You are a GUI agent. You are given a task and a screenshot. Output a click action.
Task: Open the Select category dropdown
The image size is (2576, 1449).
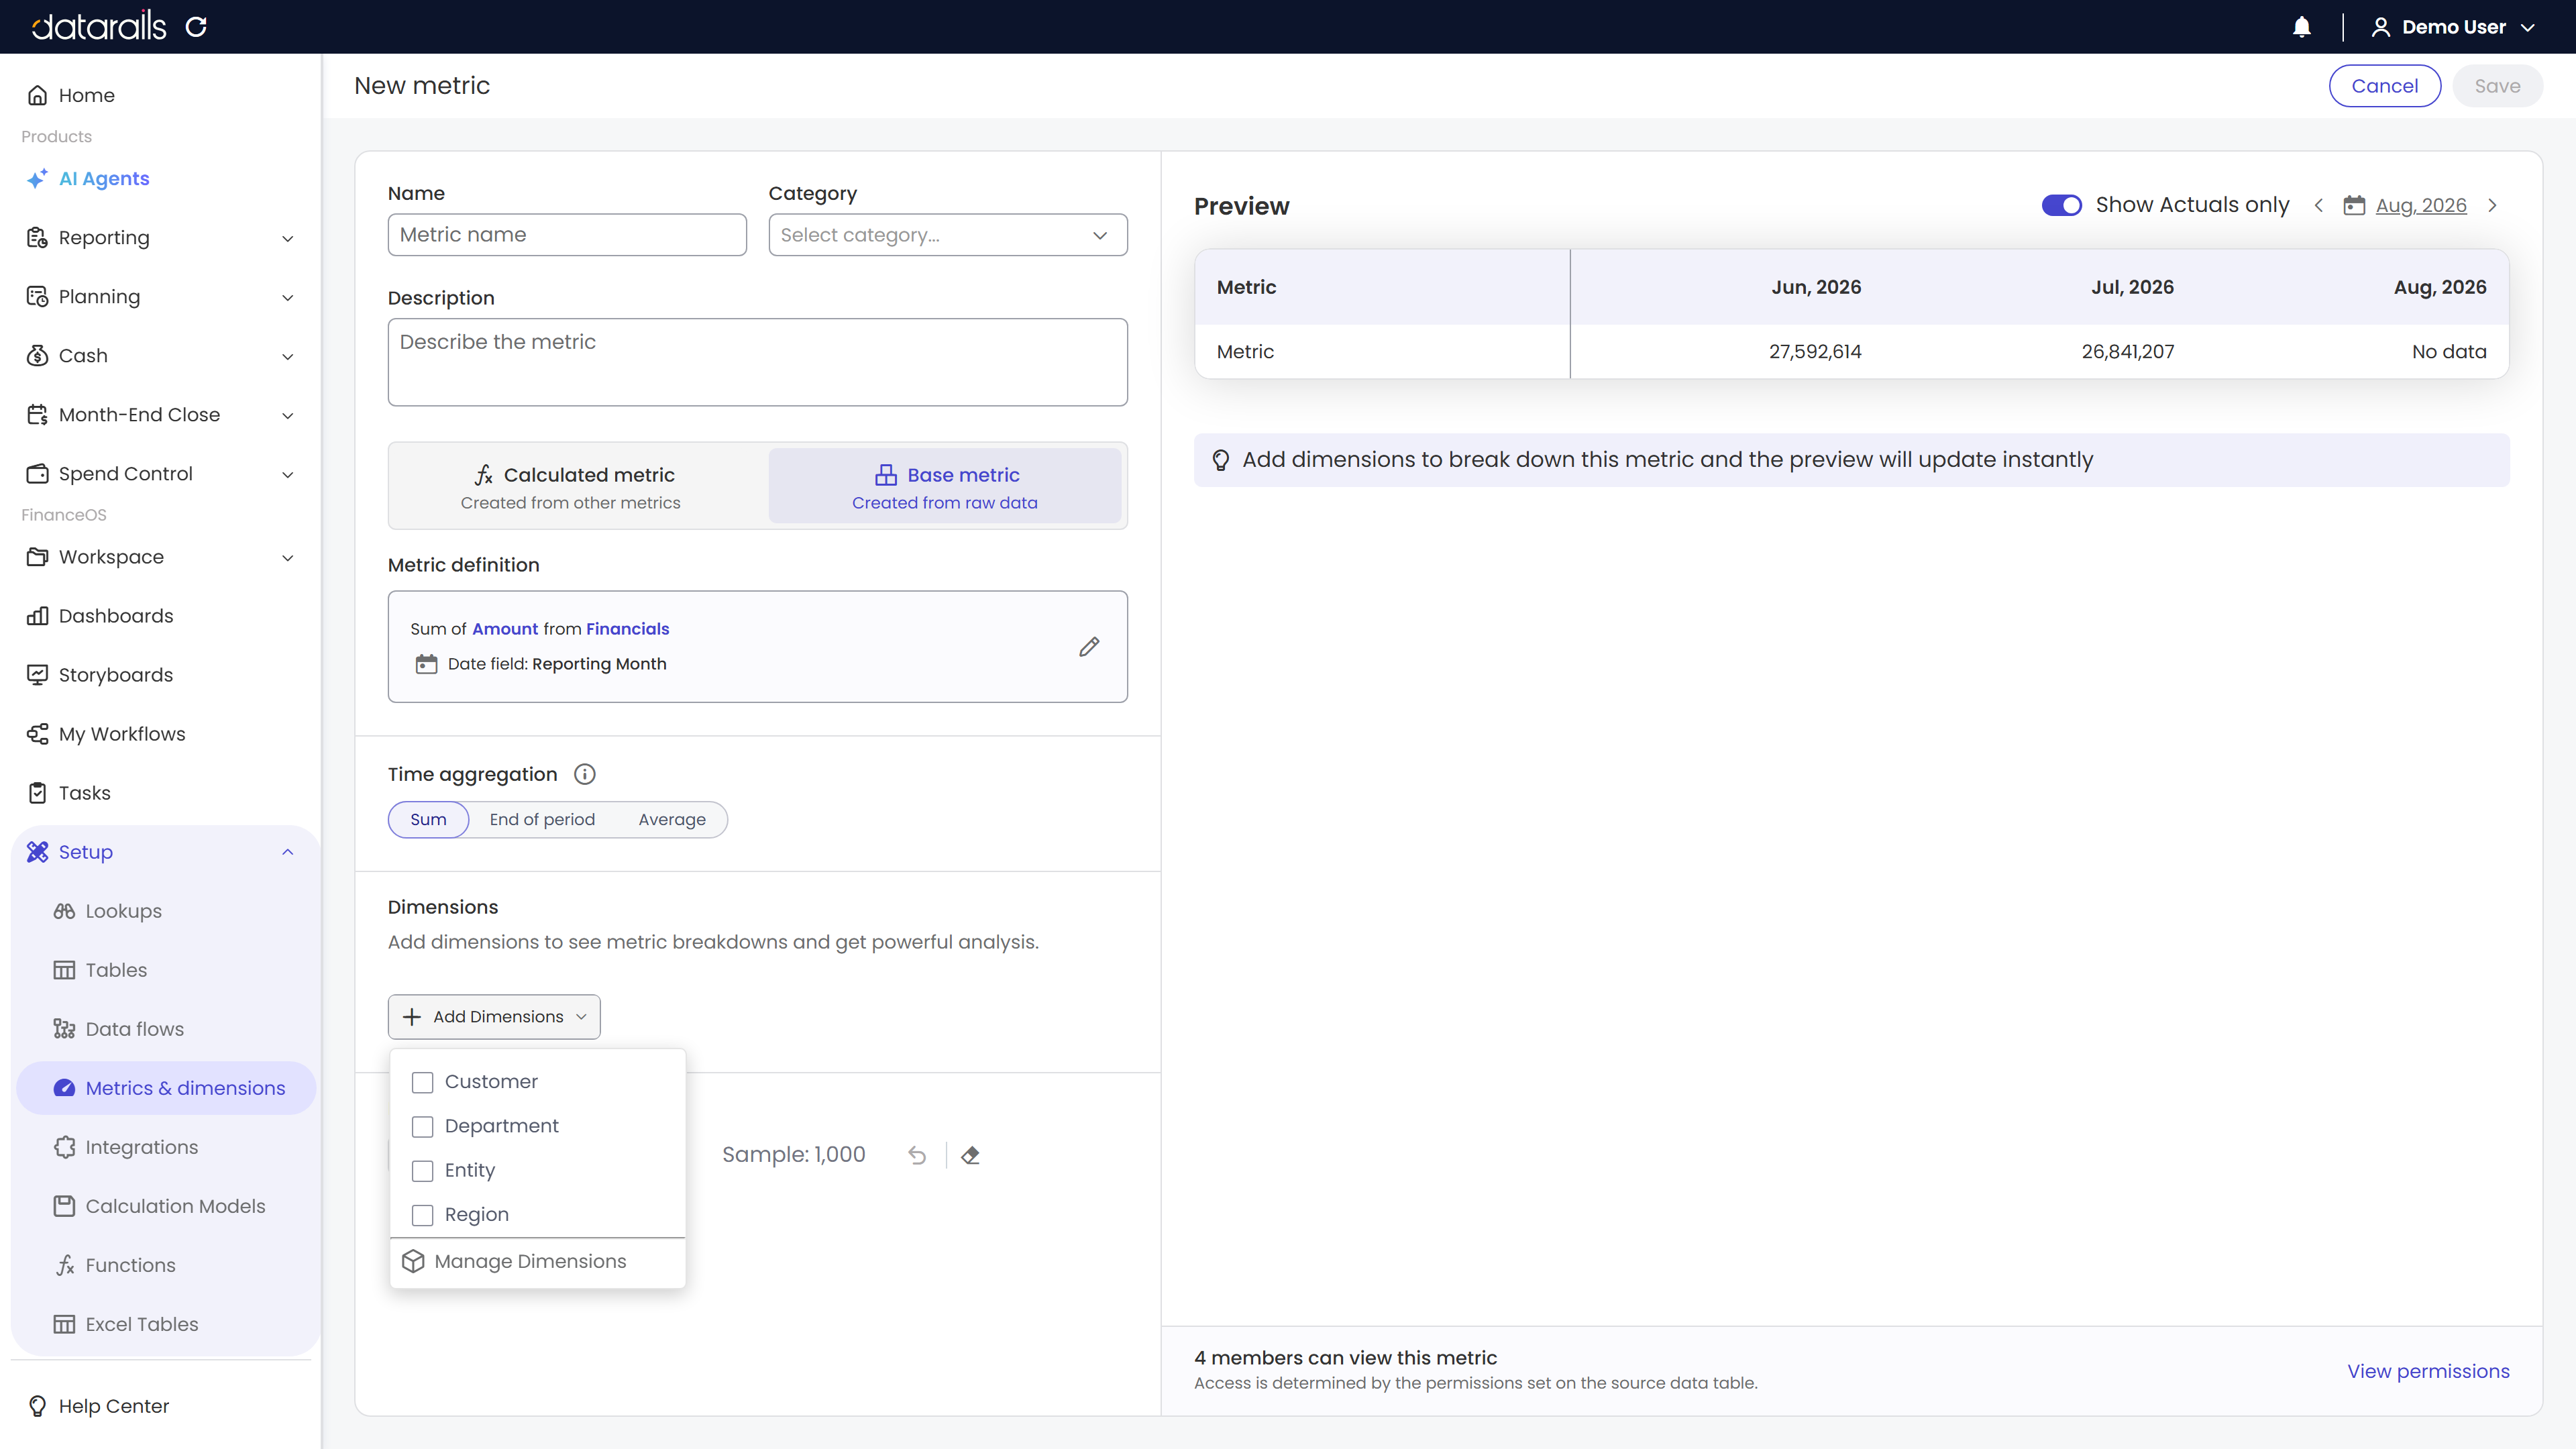(947, 235)
